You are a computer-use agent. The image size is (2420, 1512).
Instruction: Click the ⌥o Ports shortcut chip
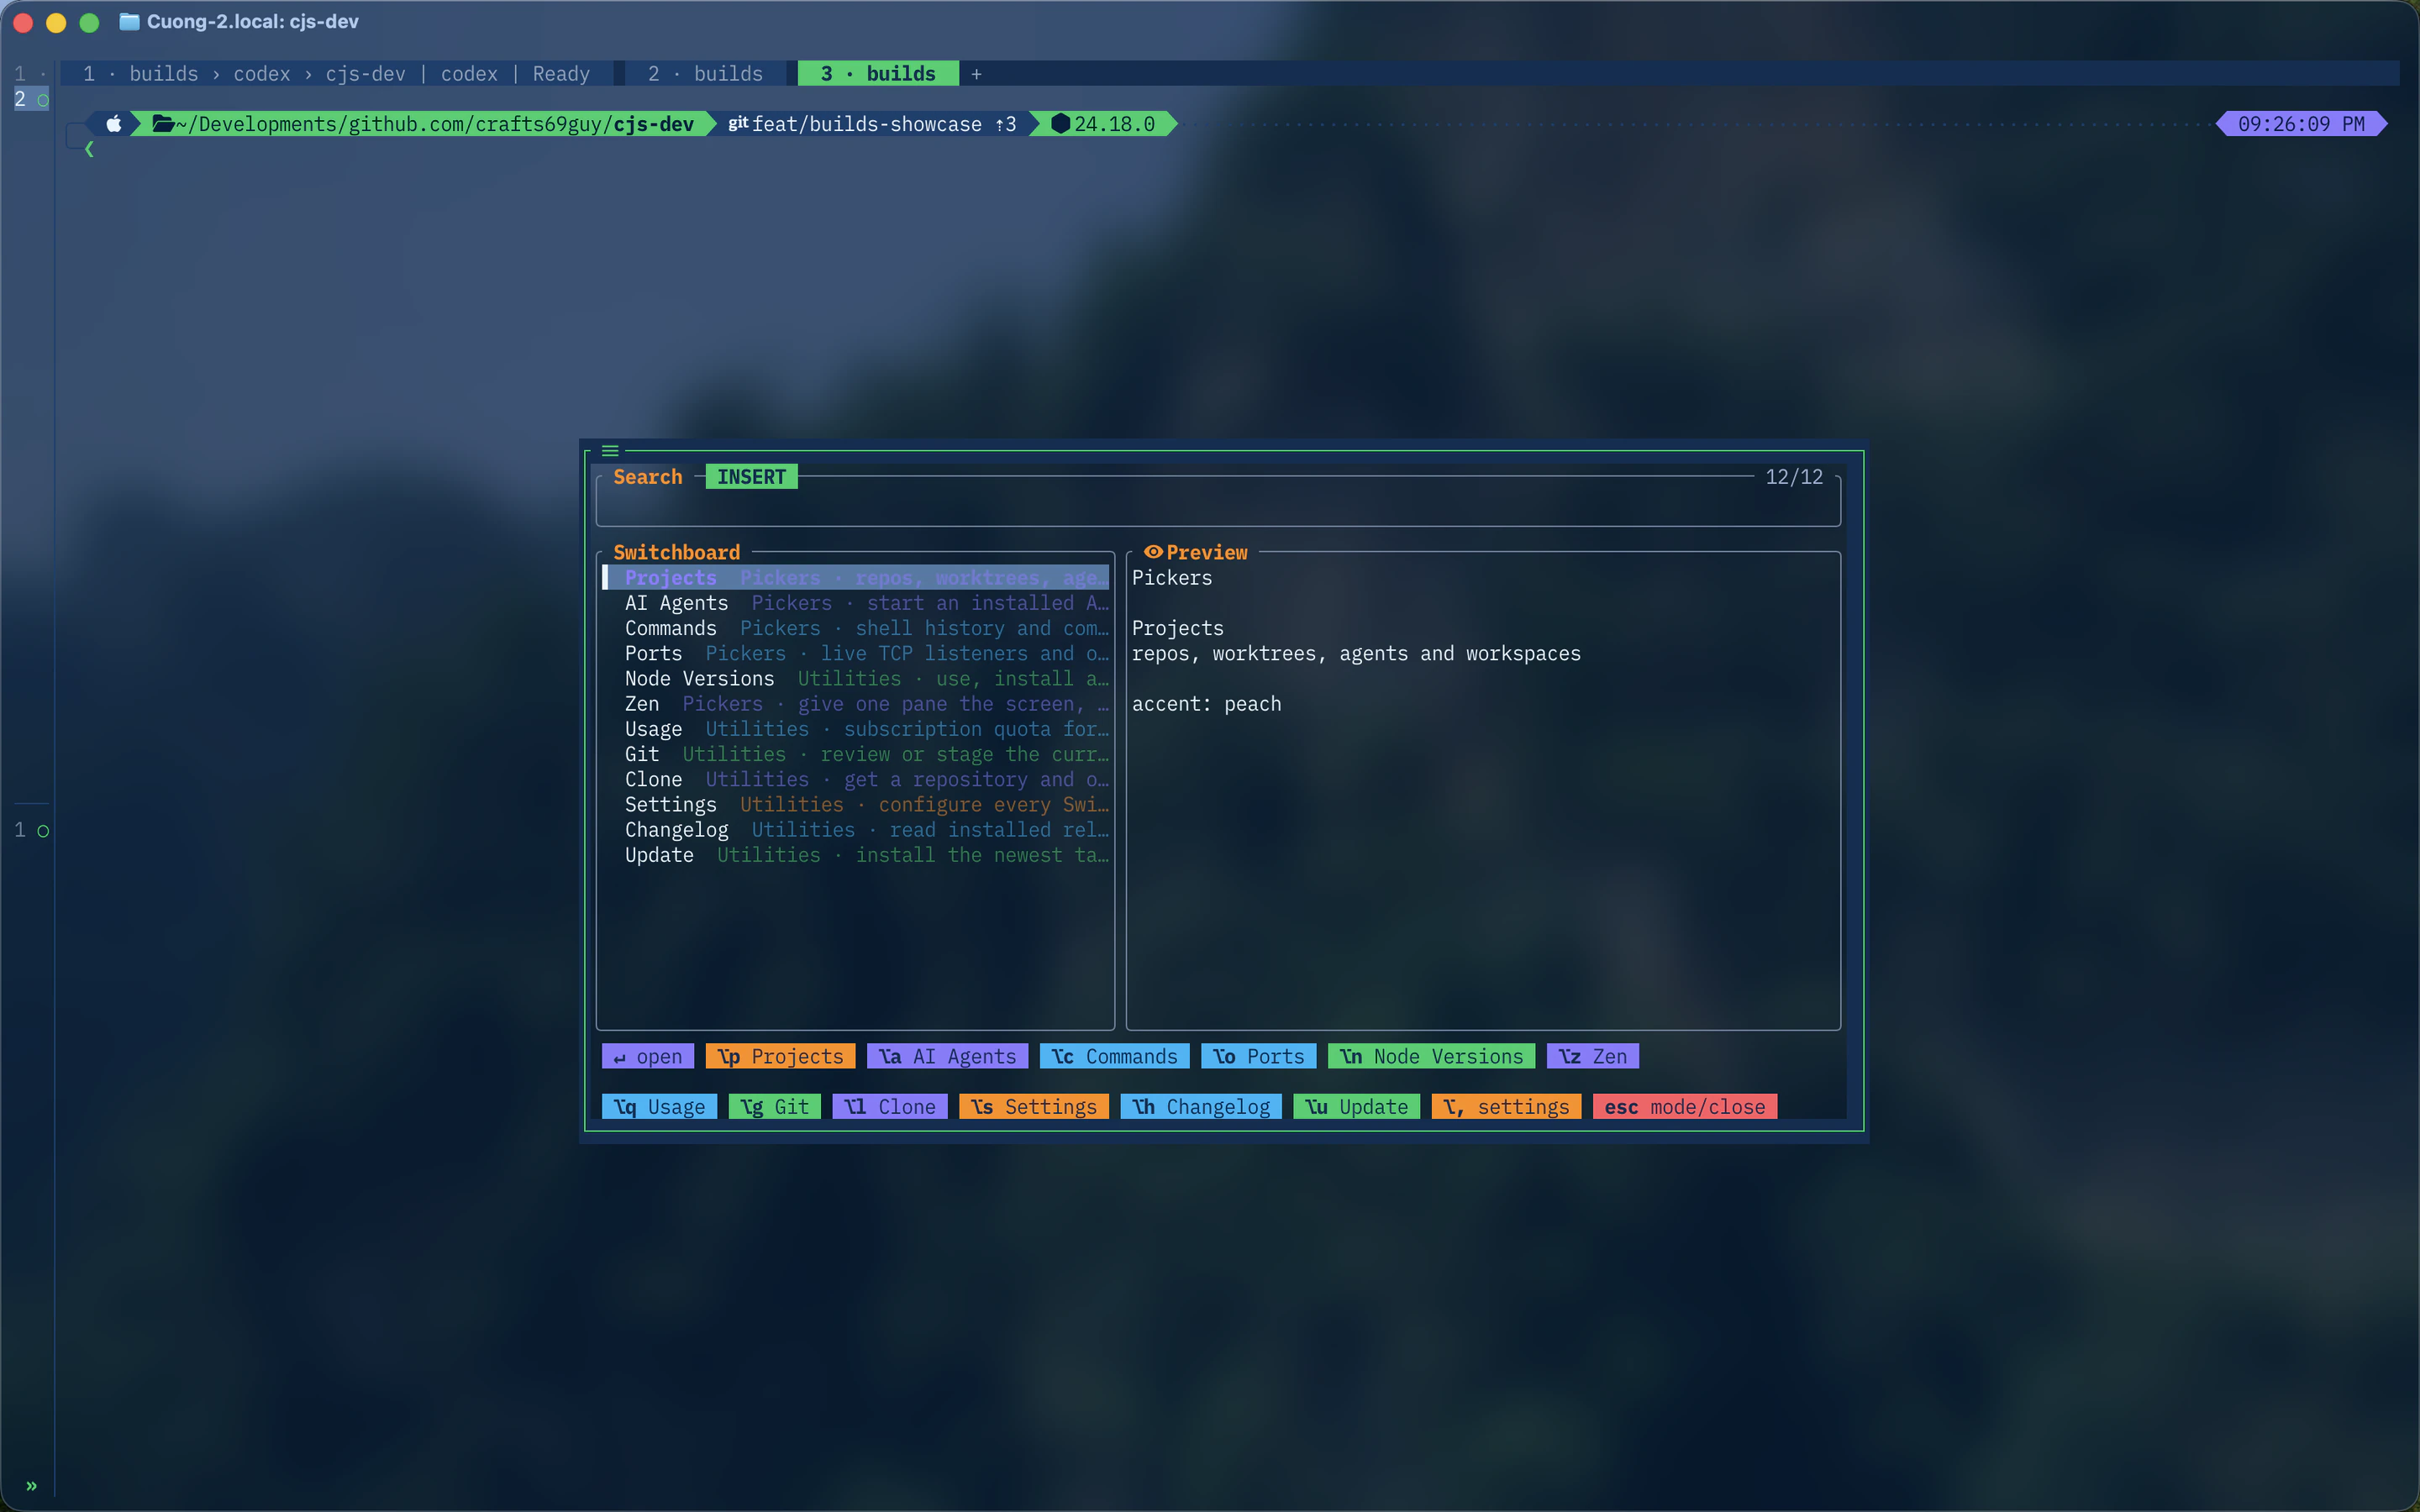tap(1259, 1056)
